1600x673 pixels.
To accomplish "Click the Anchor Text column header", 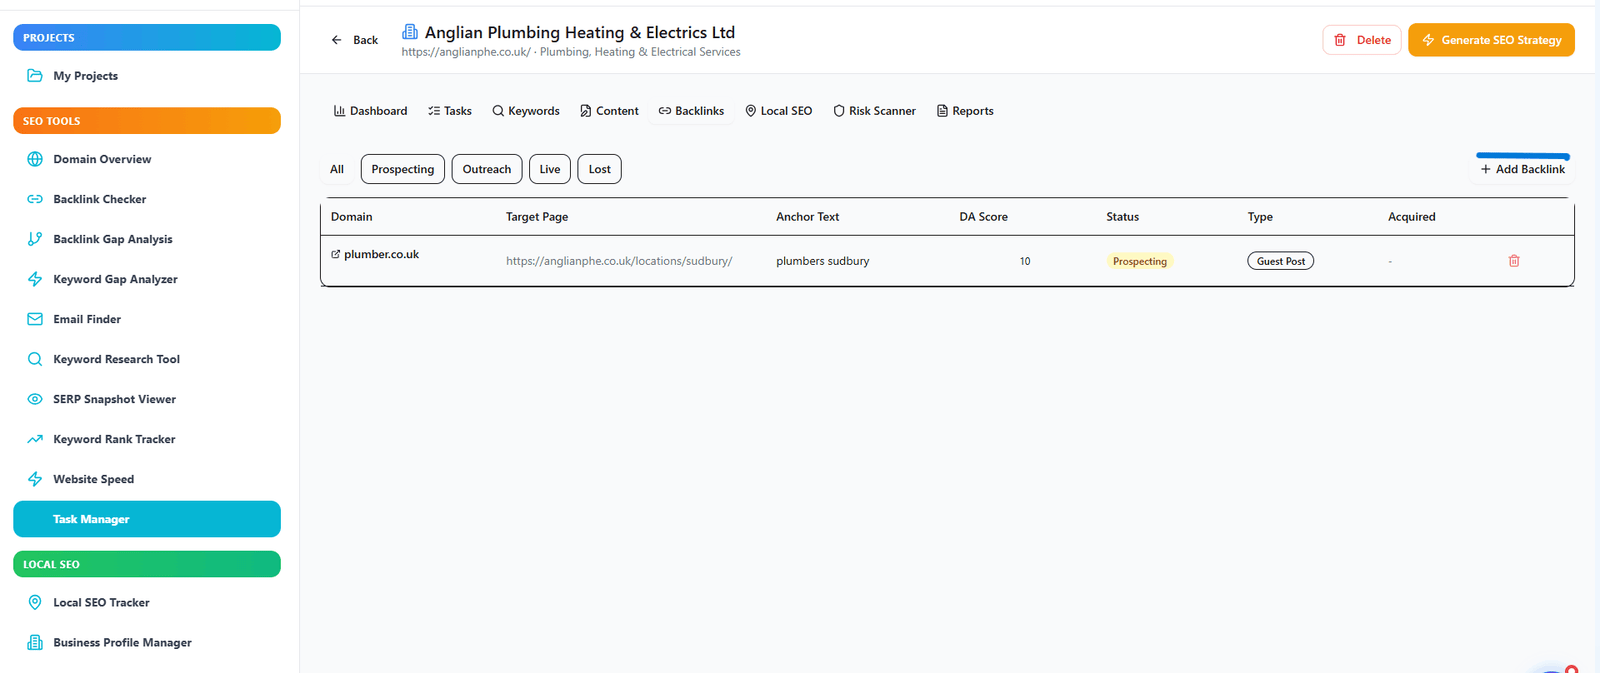I will tap(808, 217).
